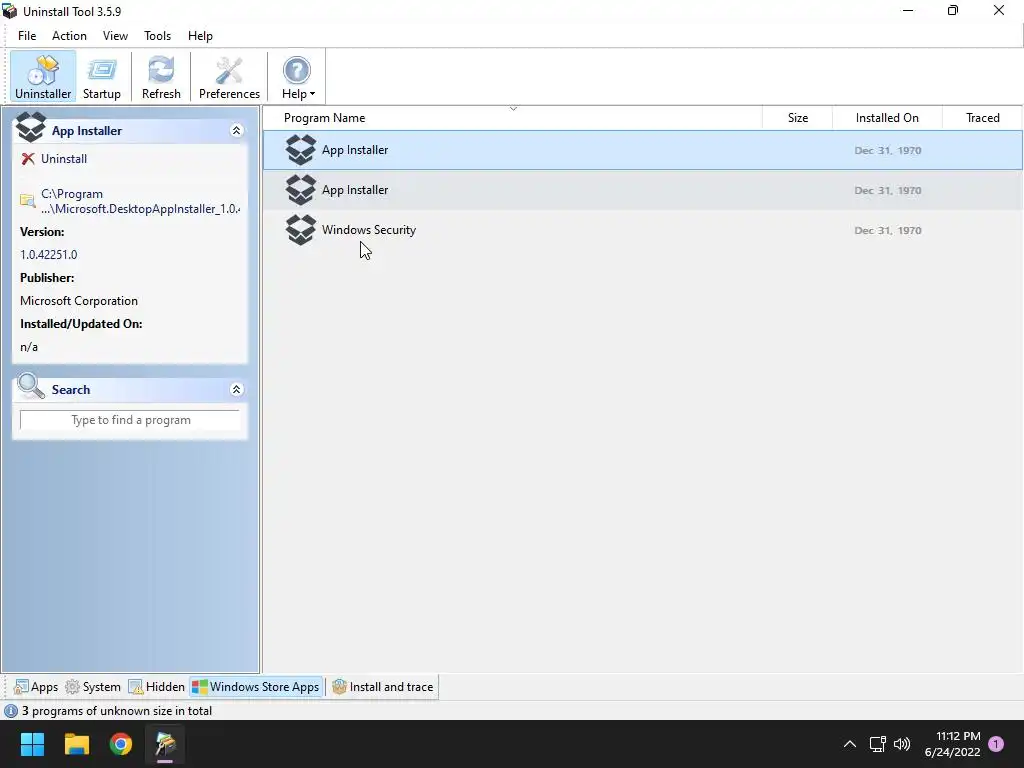Select the highlighted App Installer row icon
This screenshot has width=1024, height=768.
click(x=301, y=150)
